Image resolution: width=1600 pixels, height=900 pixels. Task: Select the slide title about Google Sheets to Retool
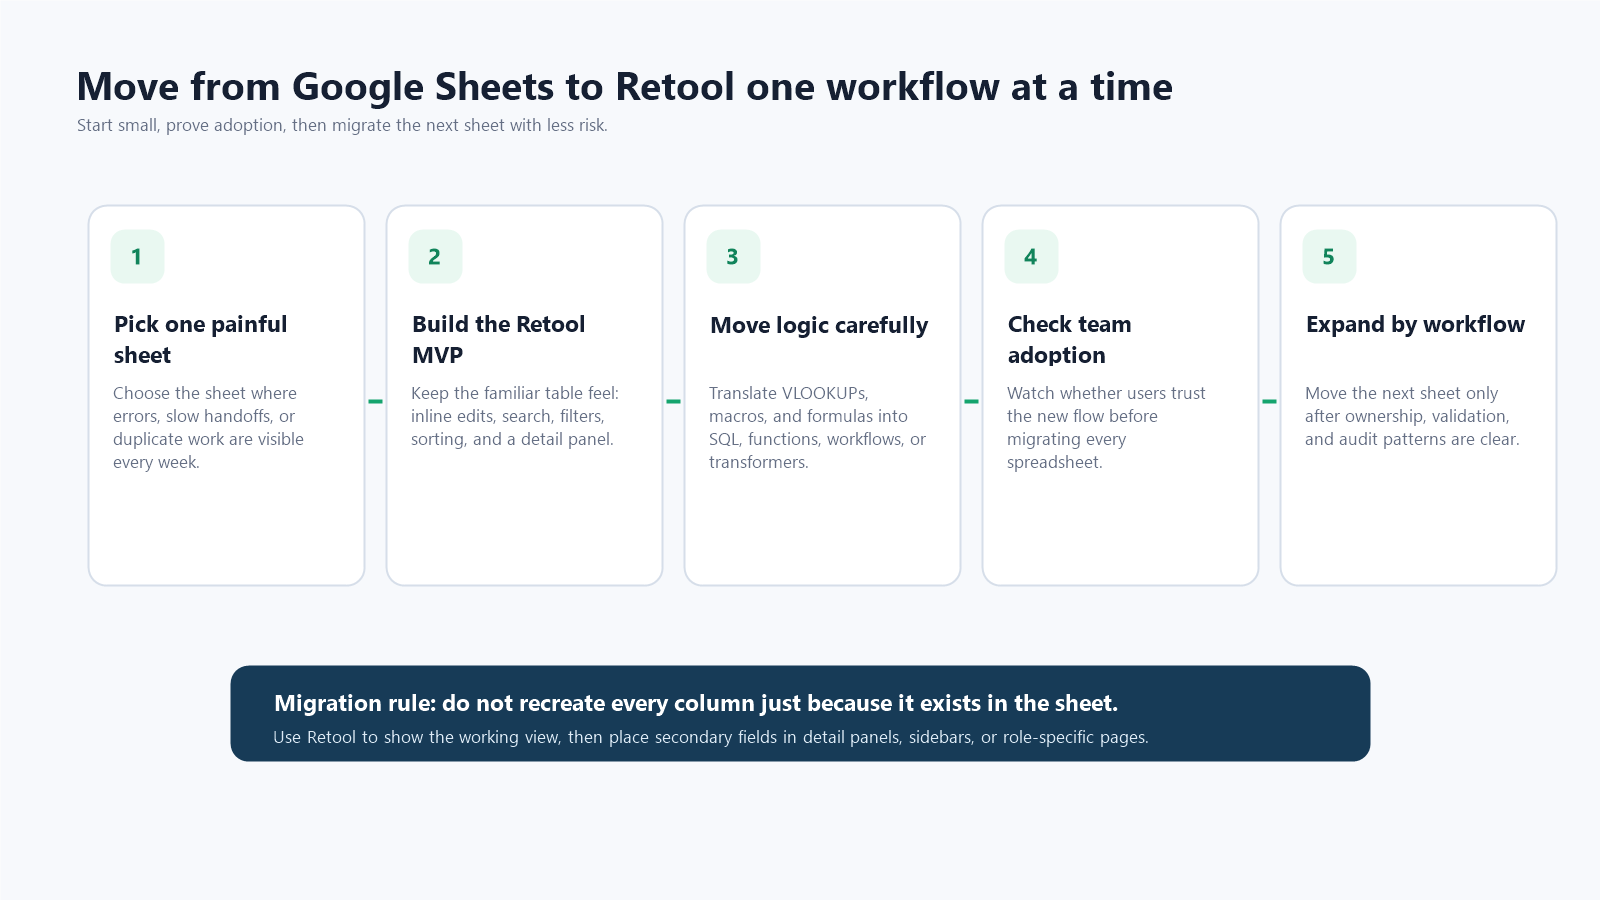point(624,87)
